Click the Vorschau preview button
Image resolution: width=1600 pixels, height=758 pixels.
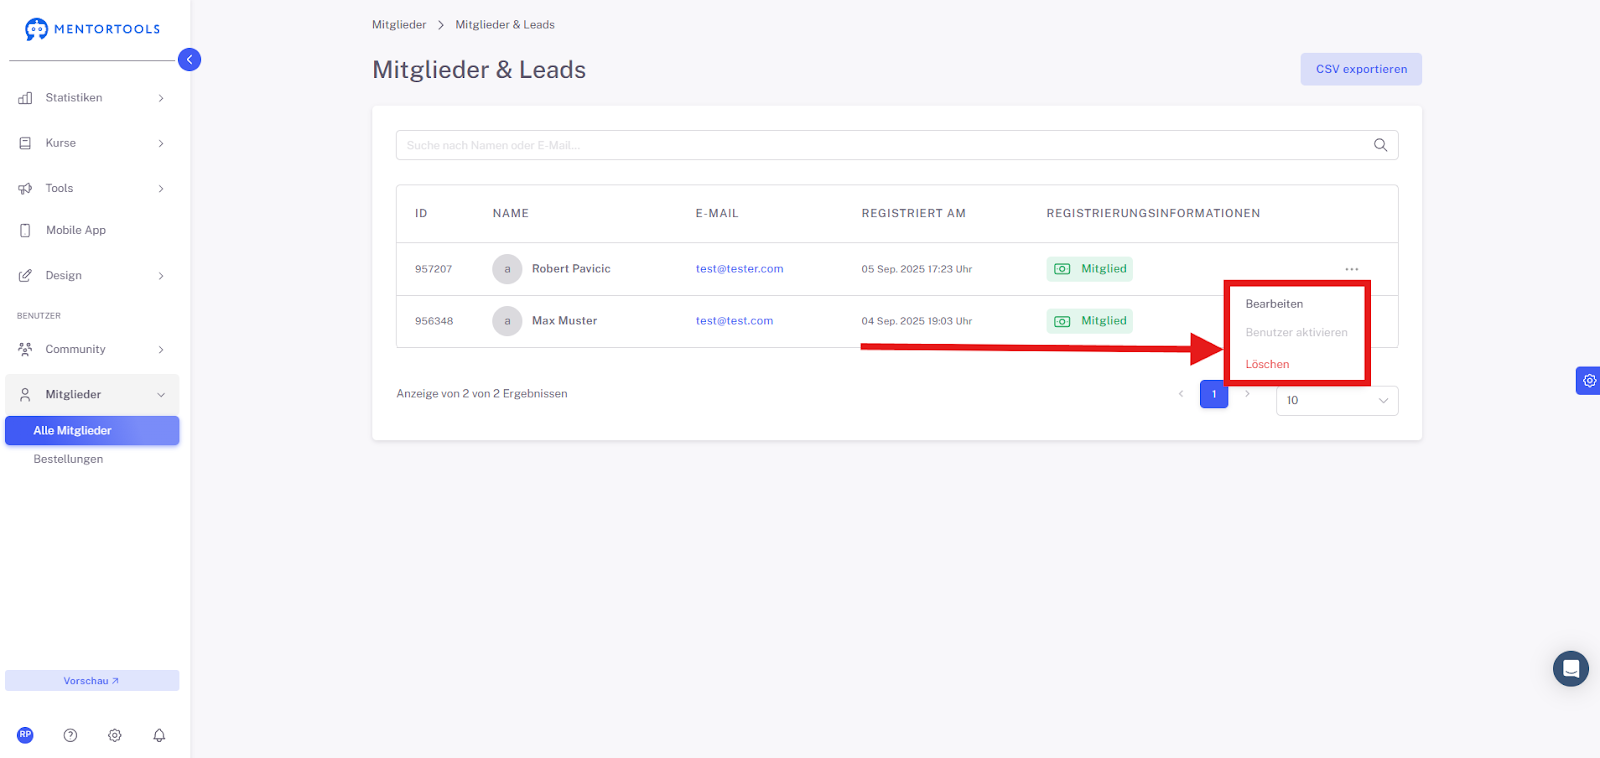tap(92, 680)
